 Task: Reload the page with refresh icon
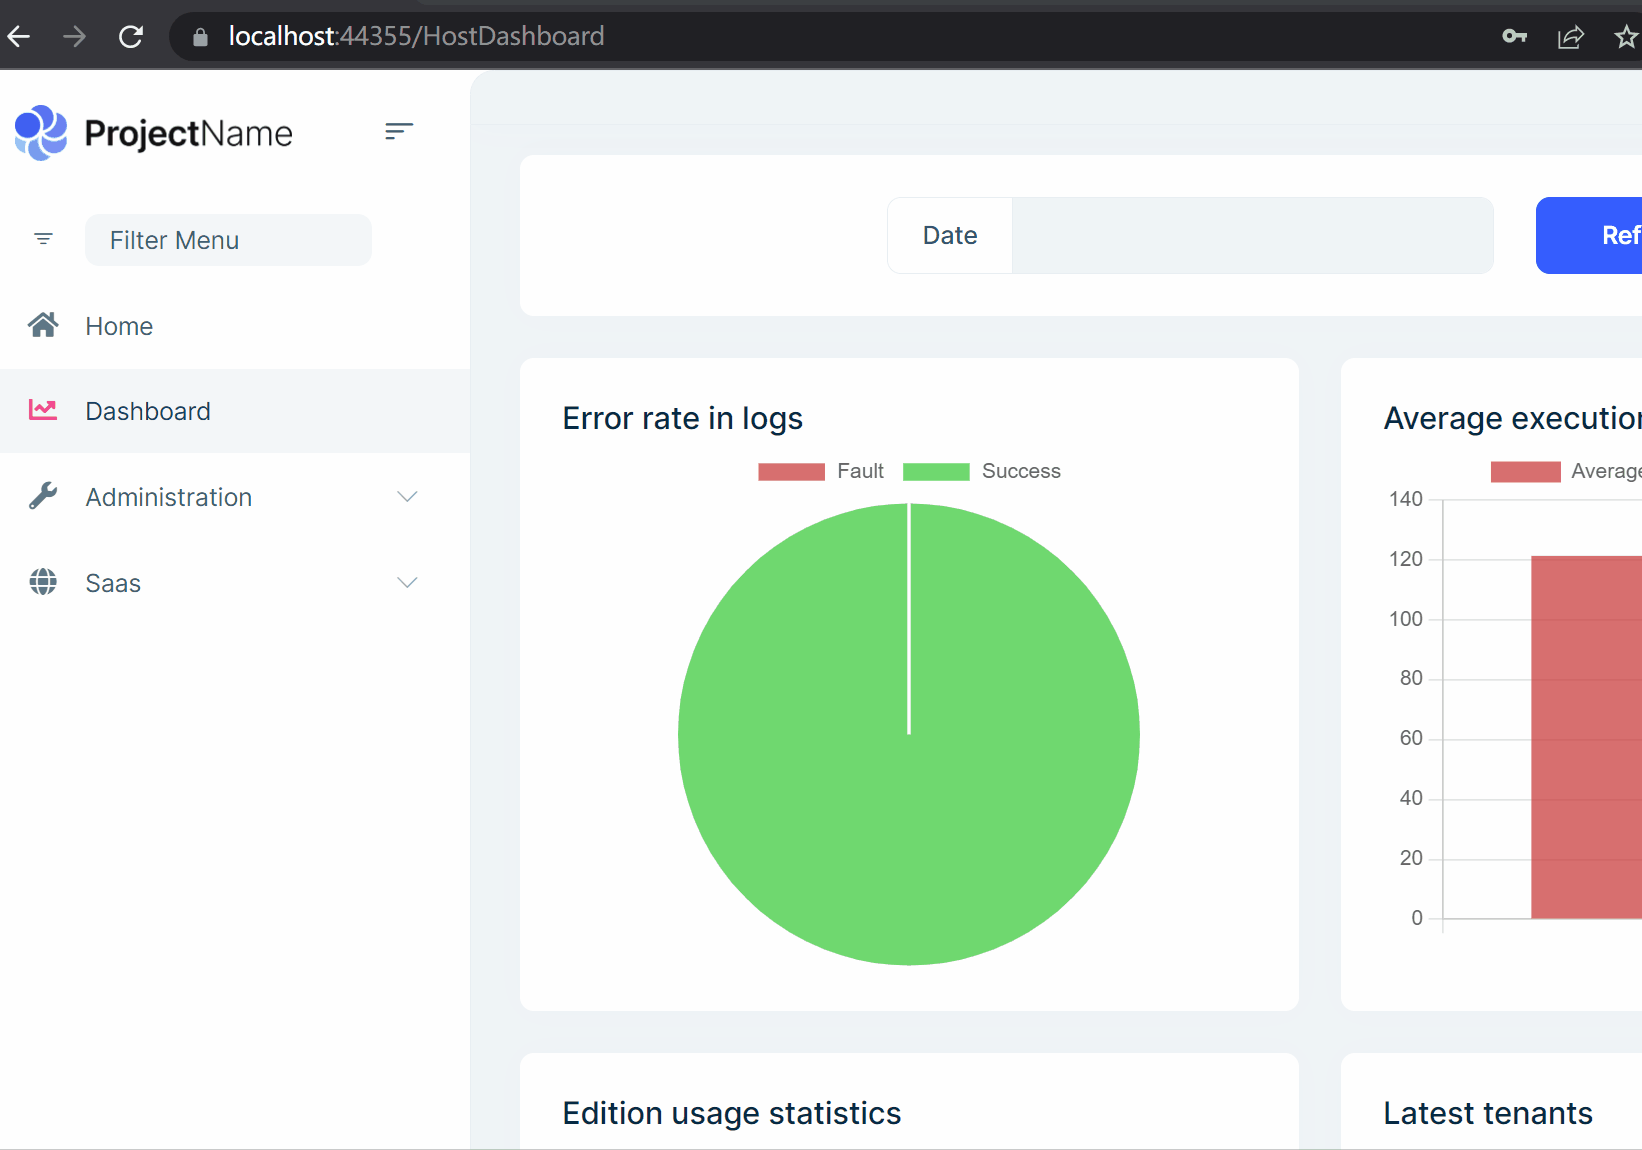click(x=131, y=37)
